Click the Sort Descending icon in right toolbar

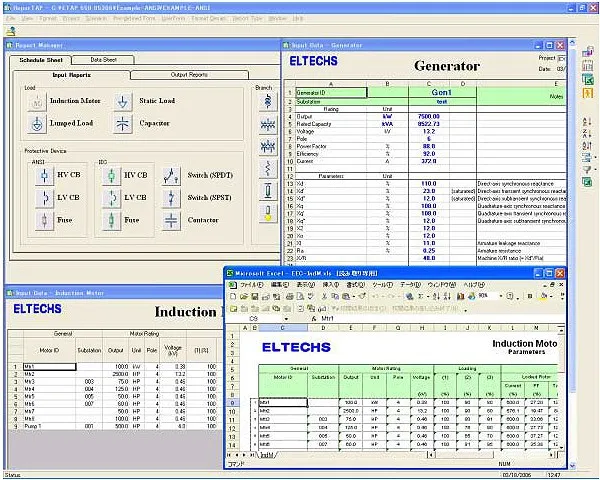(587, 134)
